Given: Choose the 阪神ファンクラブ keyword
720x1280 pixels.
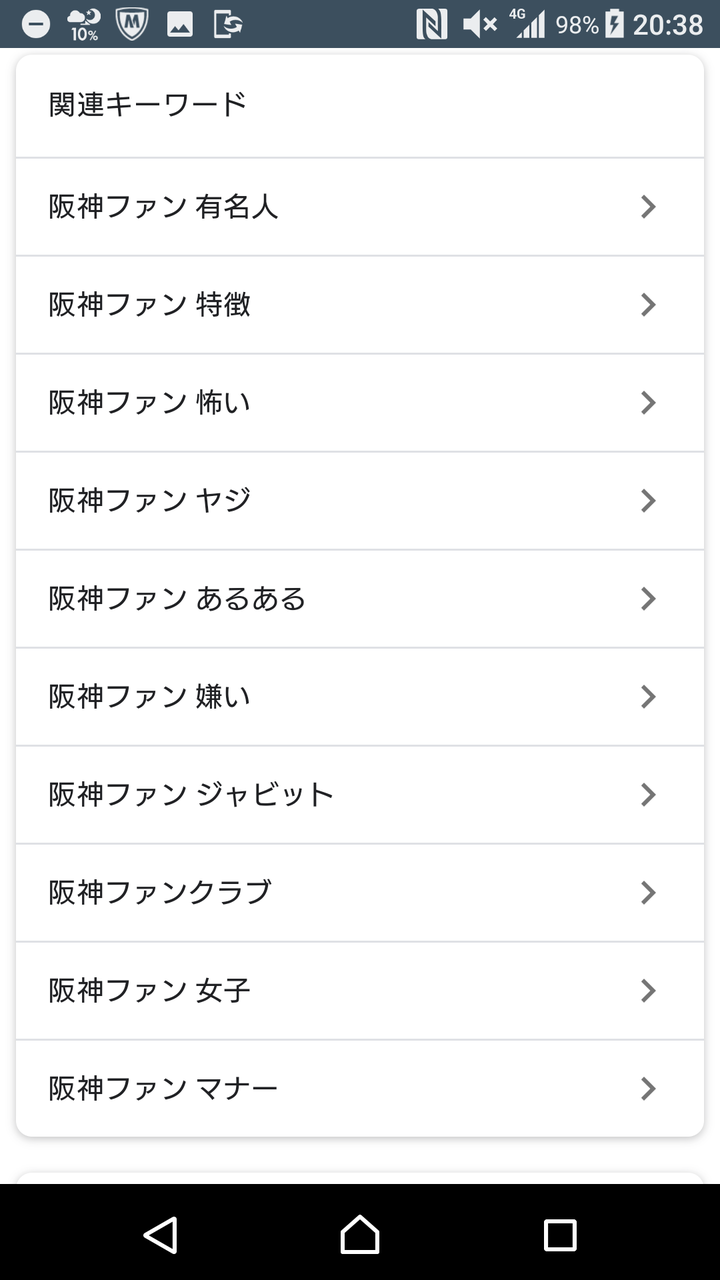Looking at the screenshot, I should [x=160, y=893].
